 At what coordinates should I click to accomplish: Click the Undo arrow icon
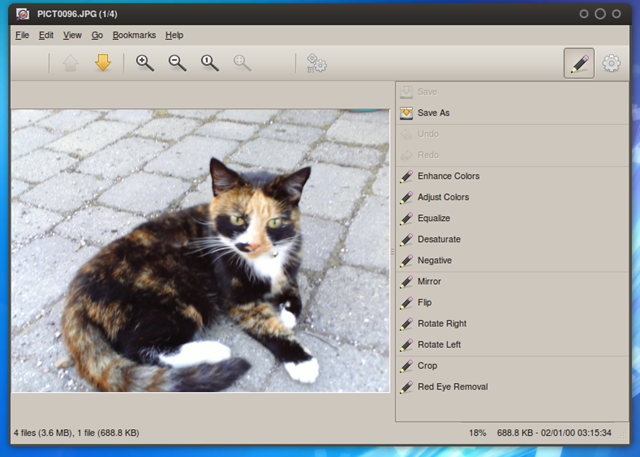406,134
